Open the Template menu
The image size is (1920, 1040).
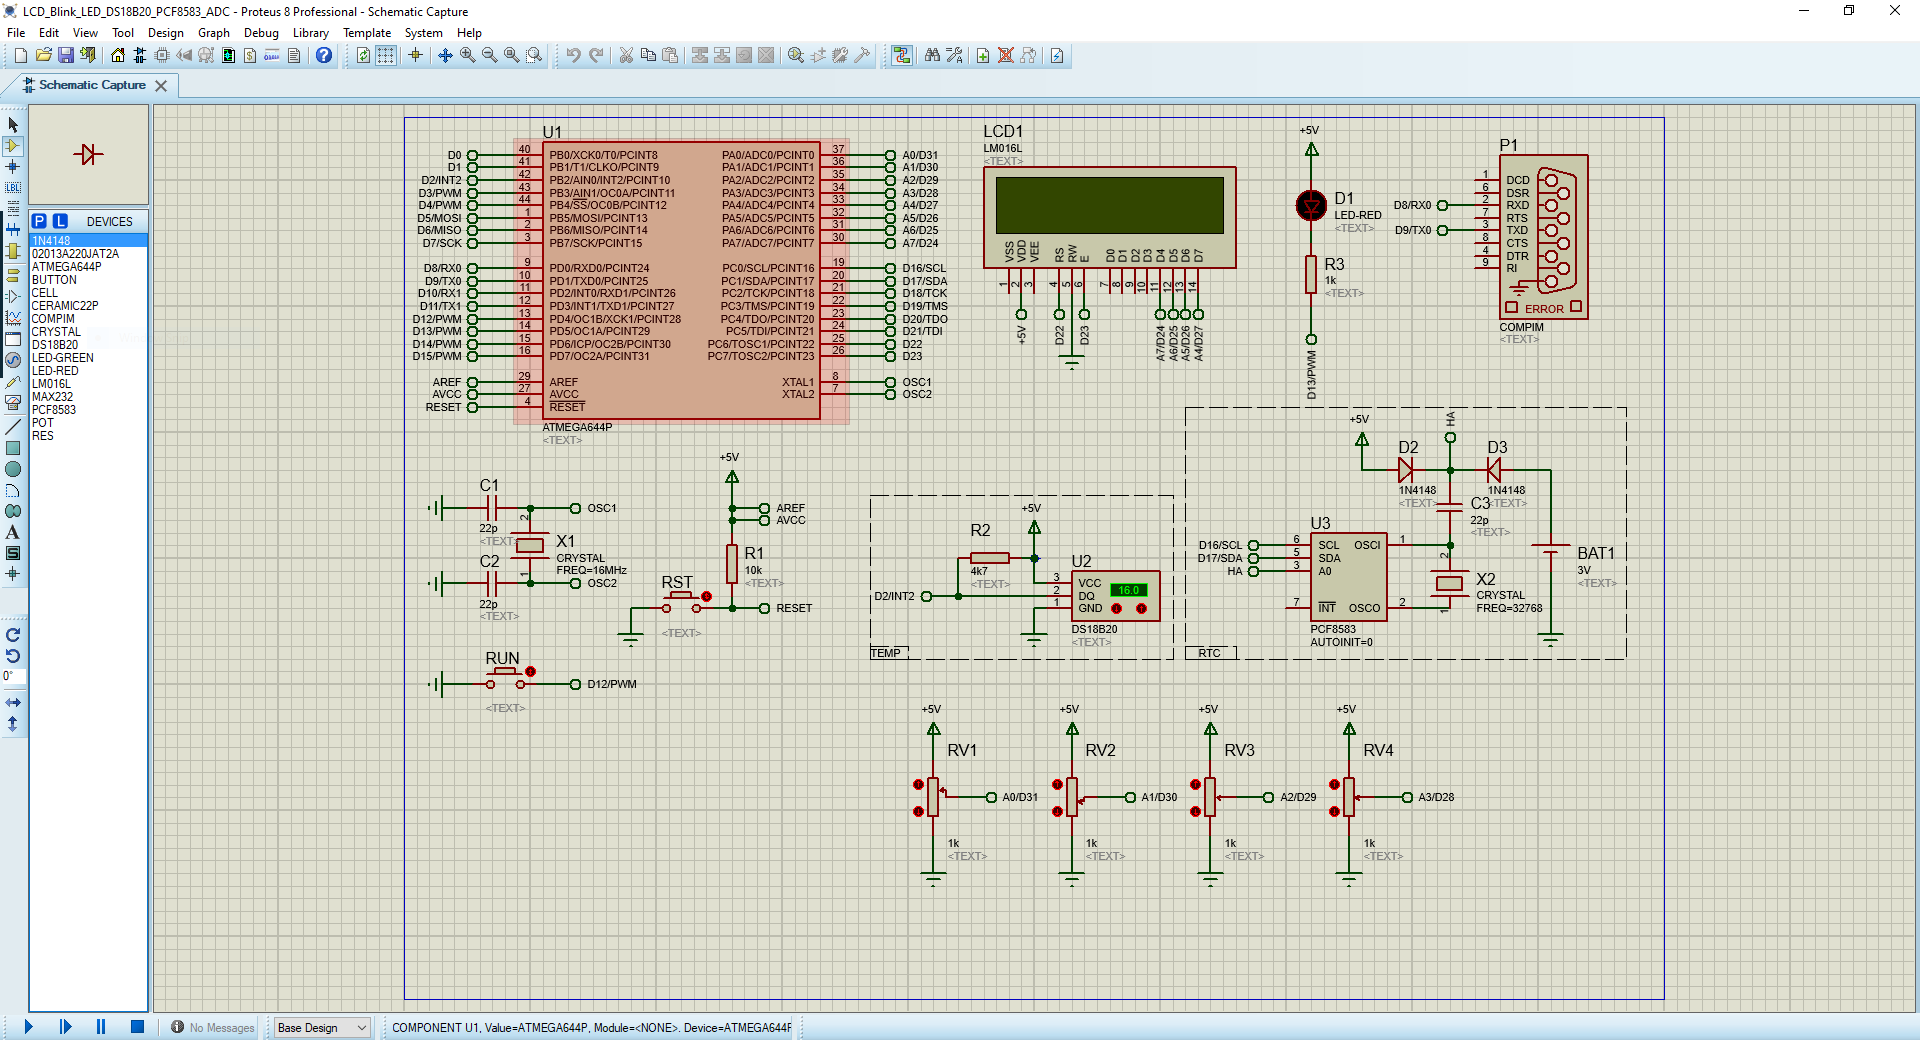367,33
